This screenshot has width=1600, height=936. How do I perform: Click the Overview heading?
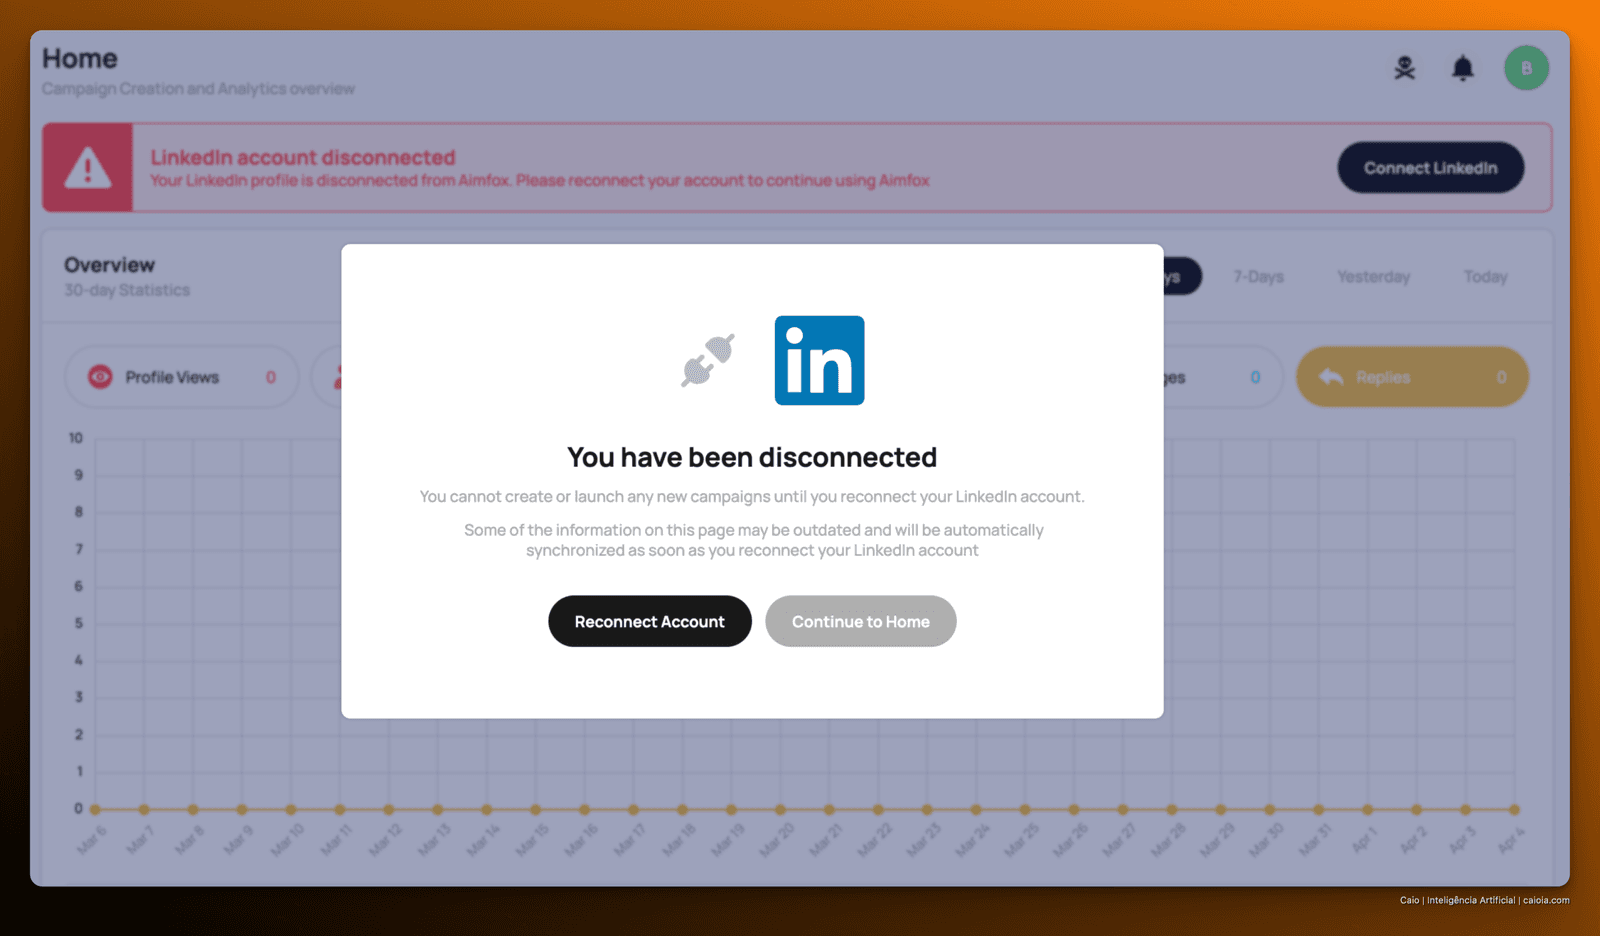pos(110,265)
